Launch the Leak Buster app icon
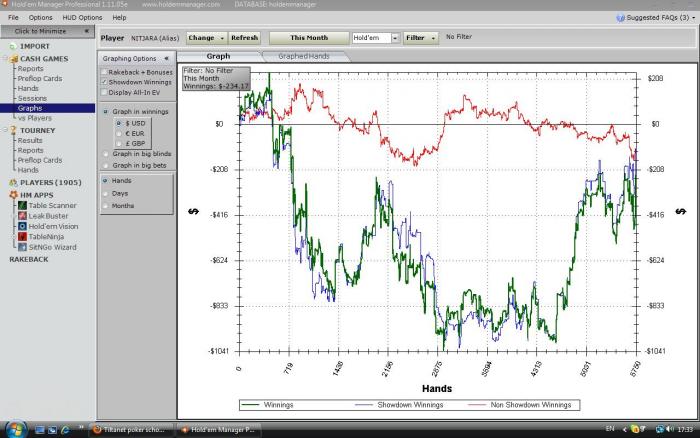This screenshot has height=438, width=700. (x=22, y=216)
